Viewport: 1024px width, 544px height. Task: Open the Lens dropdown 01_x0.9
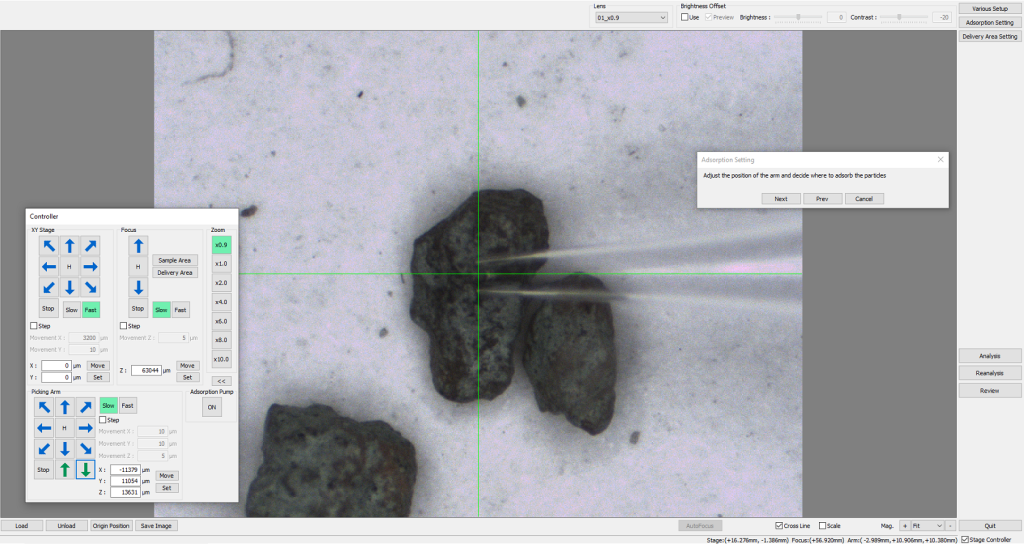coord(631,17)
